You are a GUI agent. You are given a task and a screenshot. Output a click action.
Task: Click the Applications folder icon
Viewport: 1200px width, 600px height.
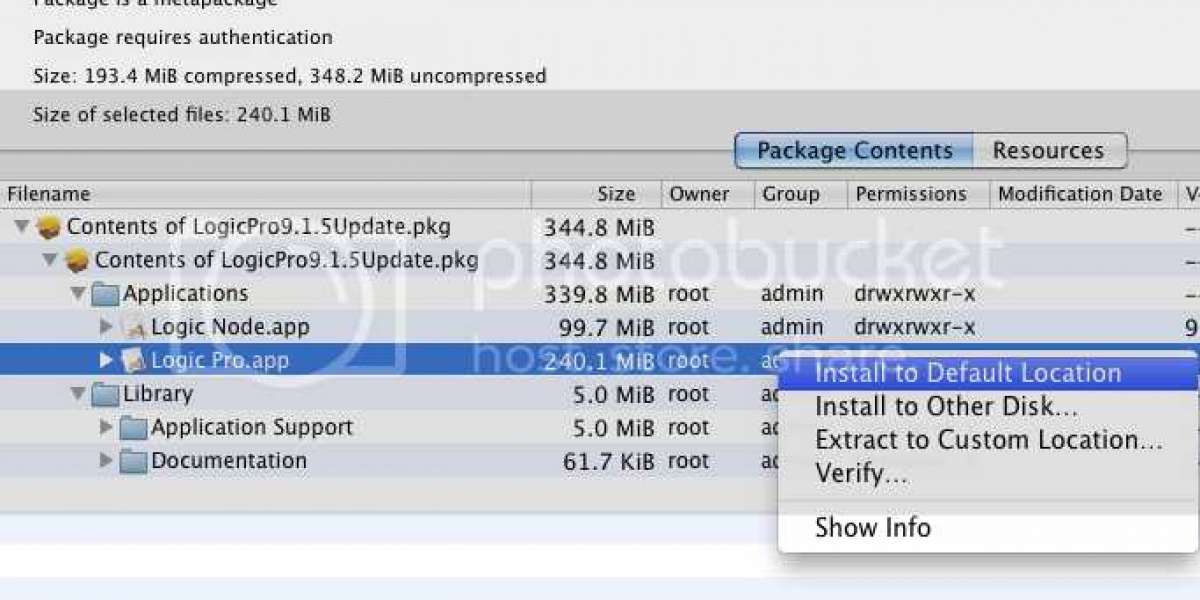click(x=105, y=294)
